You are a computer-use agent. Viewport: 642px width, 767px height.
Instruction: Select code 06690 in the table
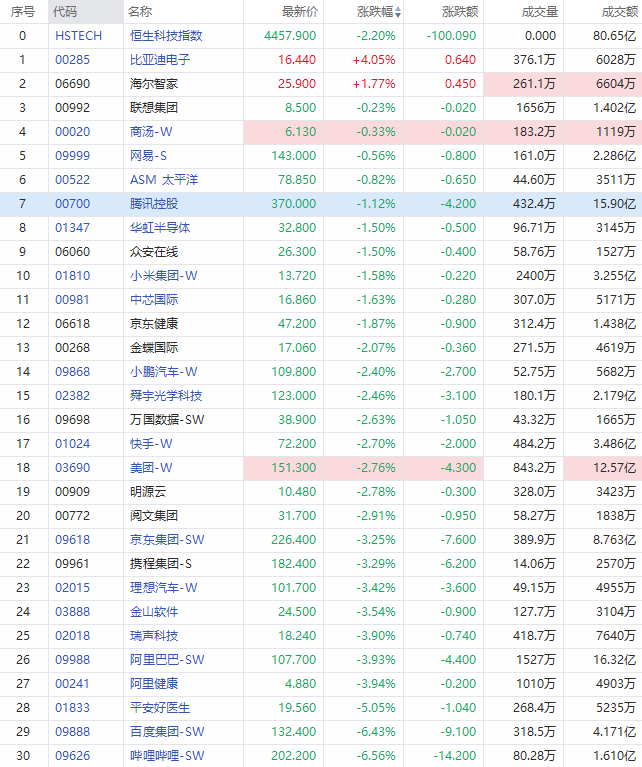click(72, 84)
